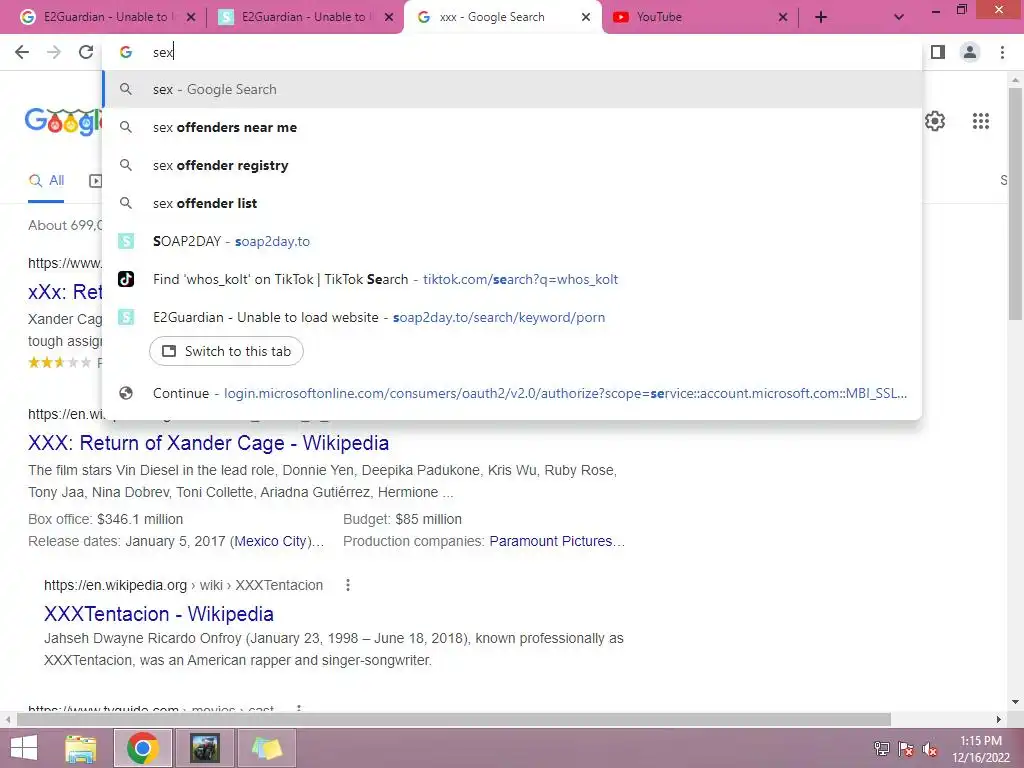This screenshot has width=1024, height=768.
Task: Open the Chrome profile avatar
Action: click(x=970, y=52)
